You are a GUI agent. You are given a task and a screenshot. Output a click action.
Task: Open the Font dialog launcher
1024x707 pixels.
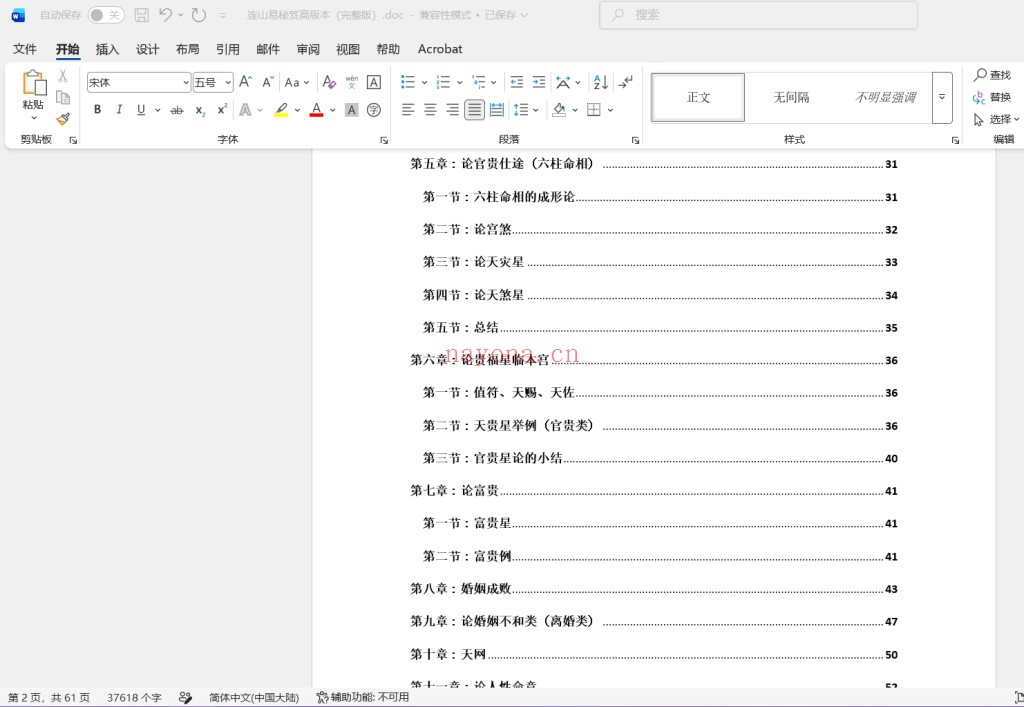(x=384, y=140)
